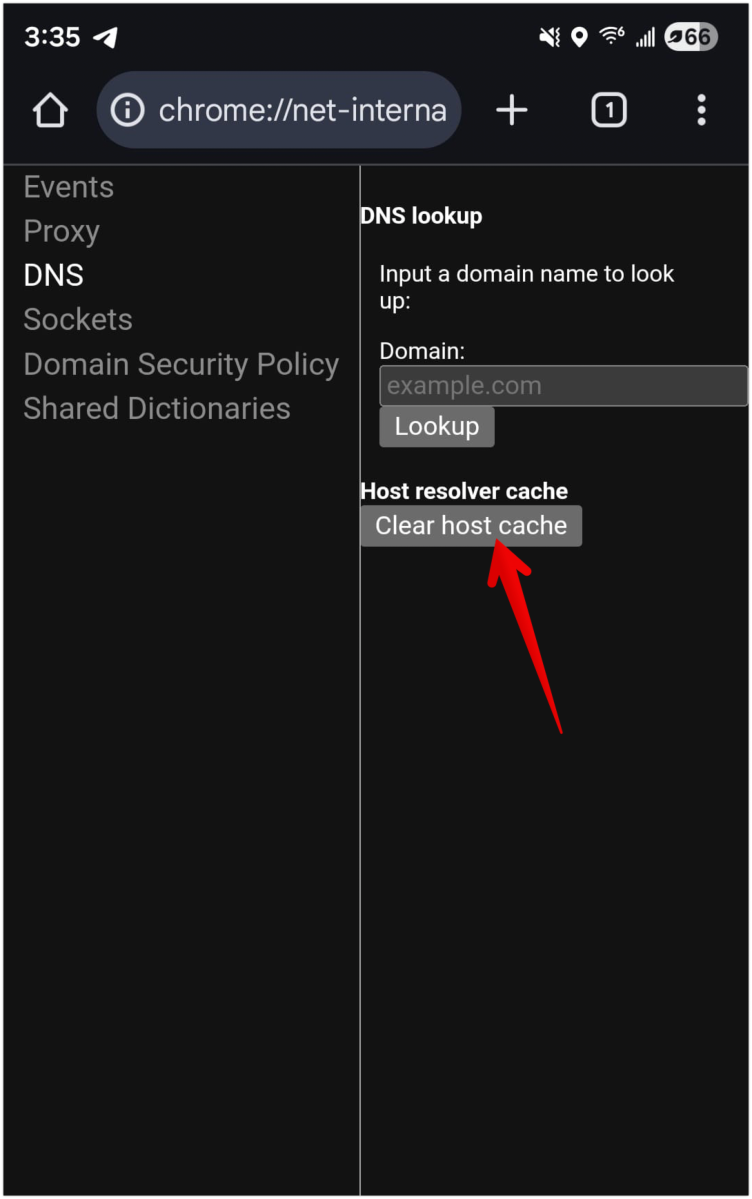
Task: Select the Events sidebar item
Action: click(x=69, y=187)
